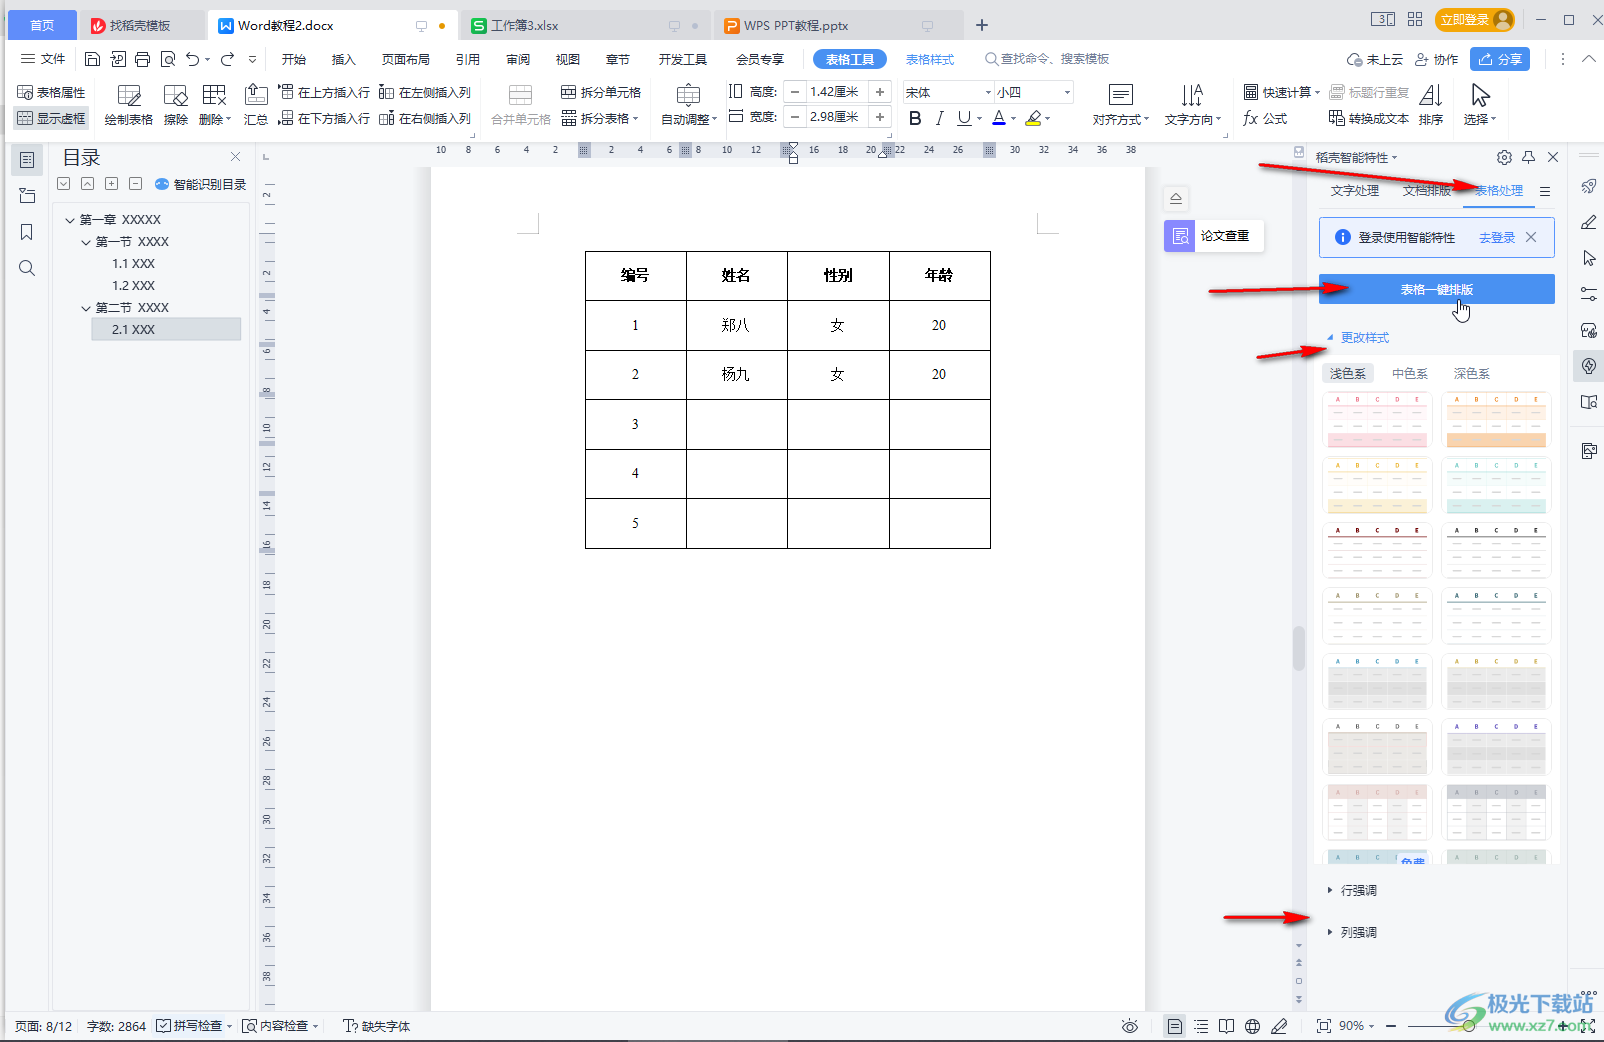Select the draw table tool
The height and width of the screenshot is (1042, 1604).
coord(129,105)
